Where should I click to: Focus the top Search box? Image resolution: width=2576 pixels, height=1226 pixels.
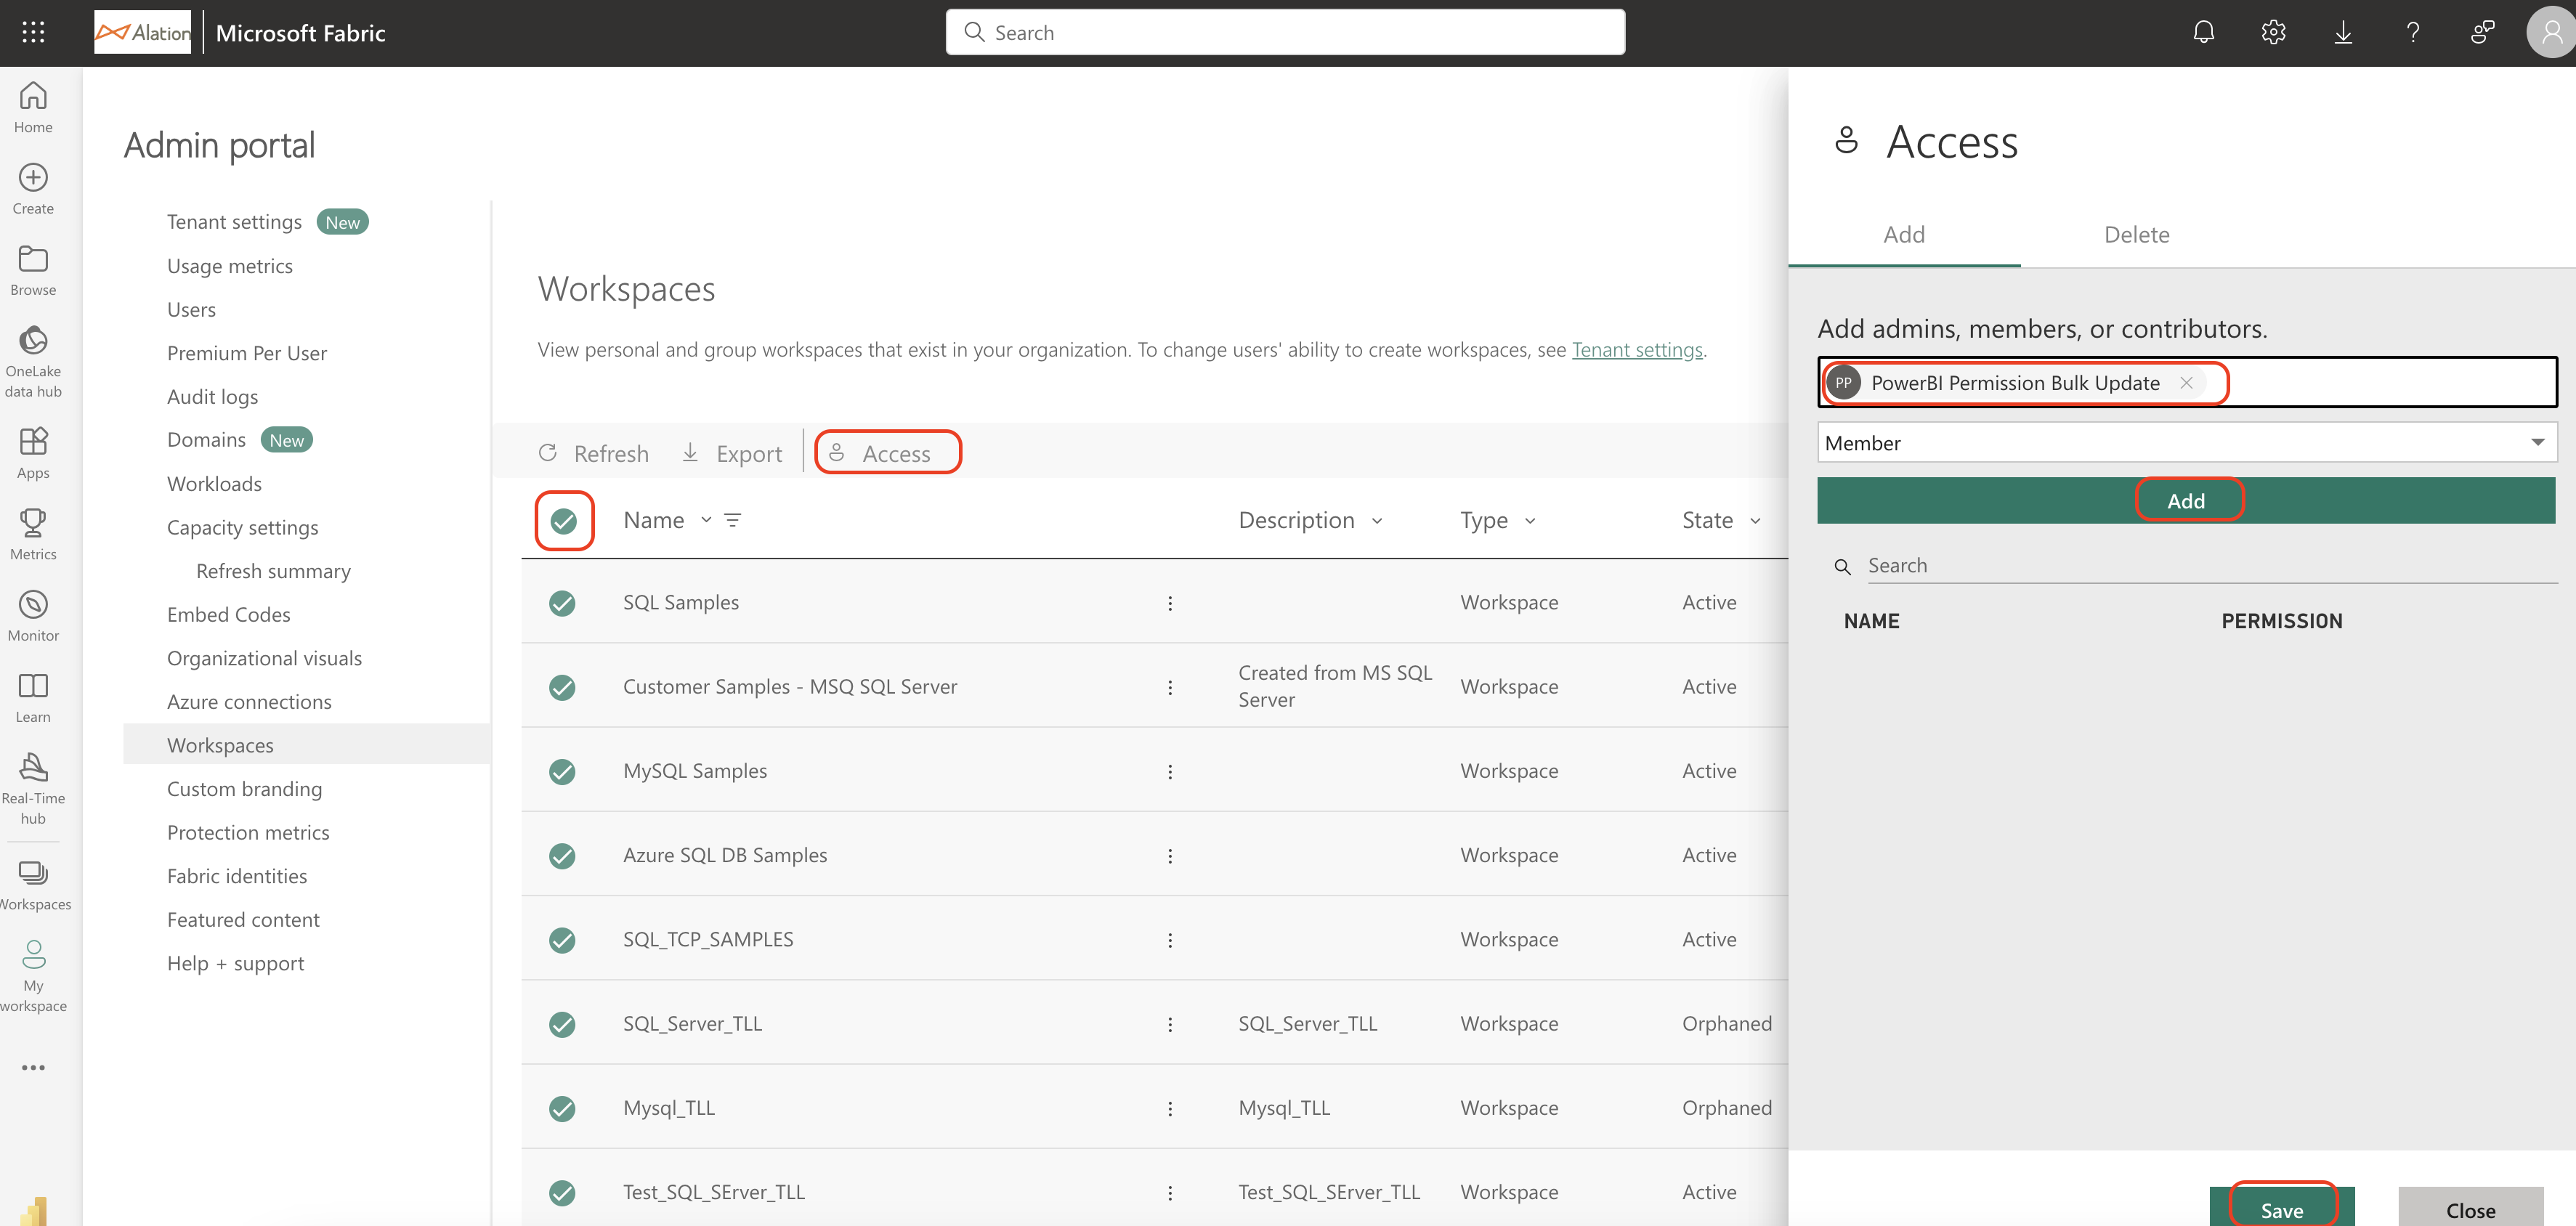tap(1285, 32)
